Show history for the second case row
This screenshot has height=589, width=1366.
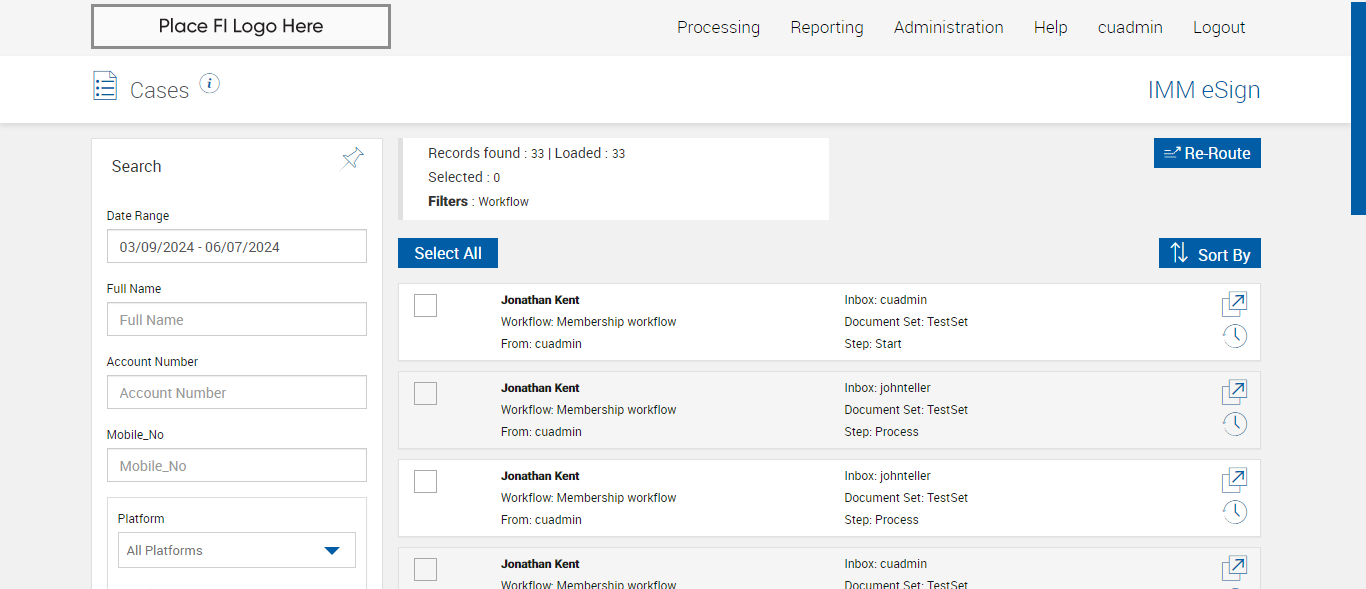(1234, 424)
